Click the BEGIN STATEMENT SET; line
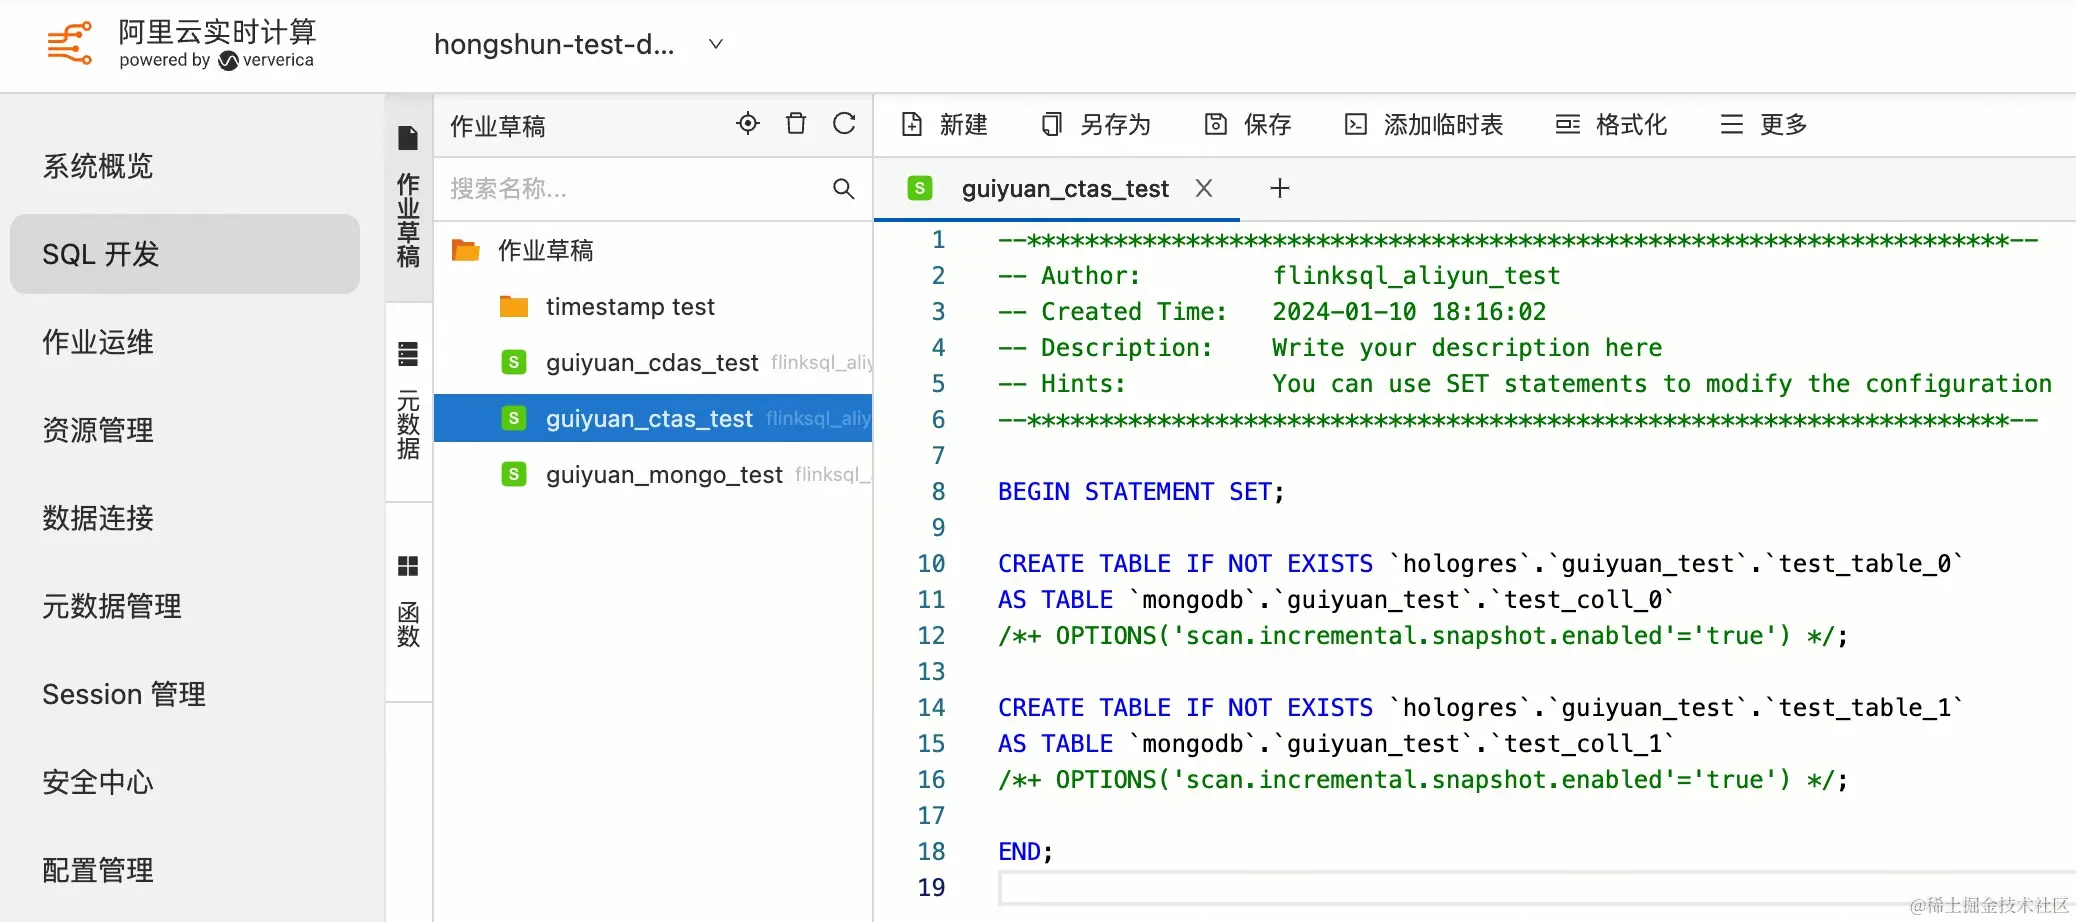The height and width of the screenshot is (922, 2076). pos(1141,492)
